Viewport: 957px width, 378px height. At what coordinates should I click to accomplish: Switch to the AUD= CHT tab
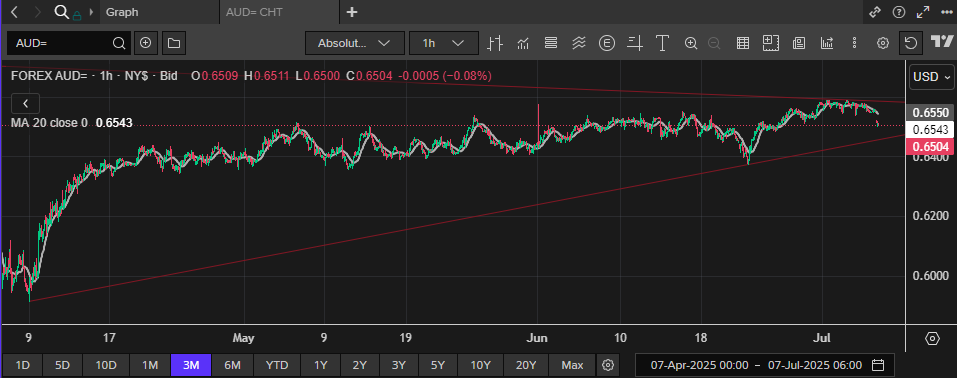click(254, 12)
